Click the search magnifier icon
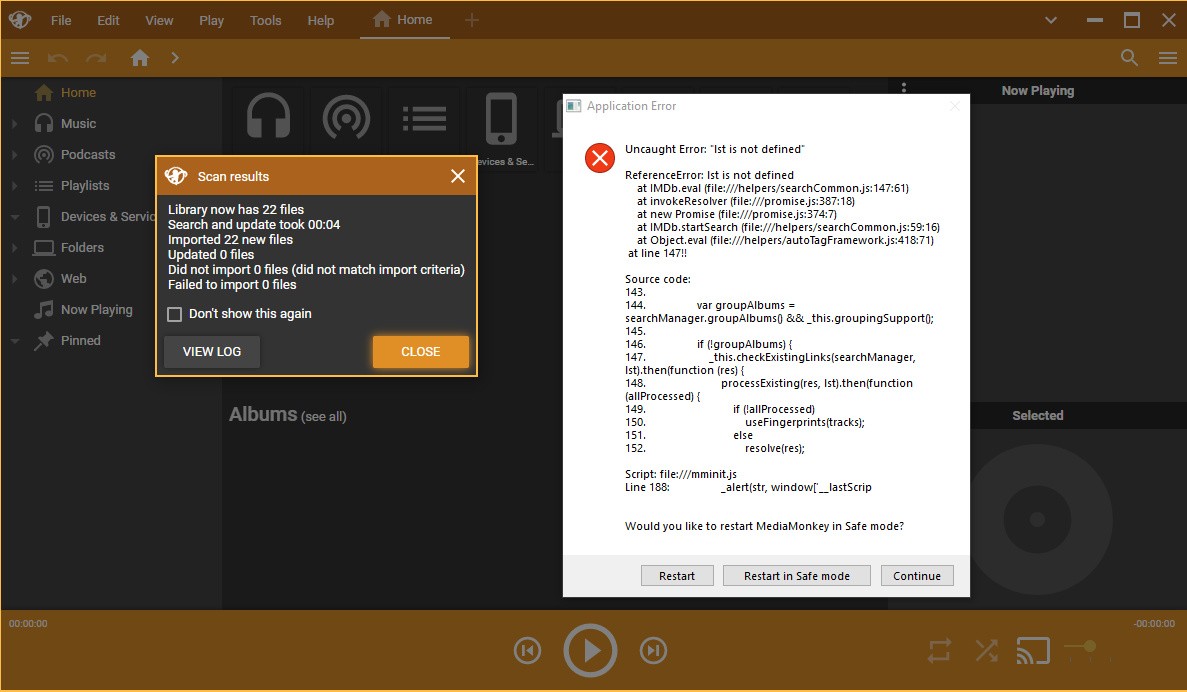Screen dimensions: 1187x692 point(1129,58)
